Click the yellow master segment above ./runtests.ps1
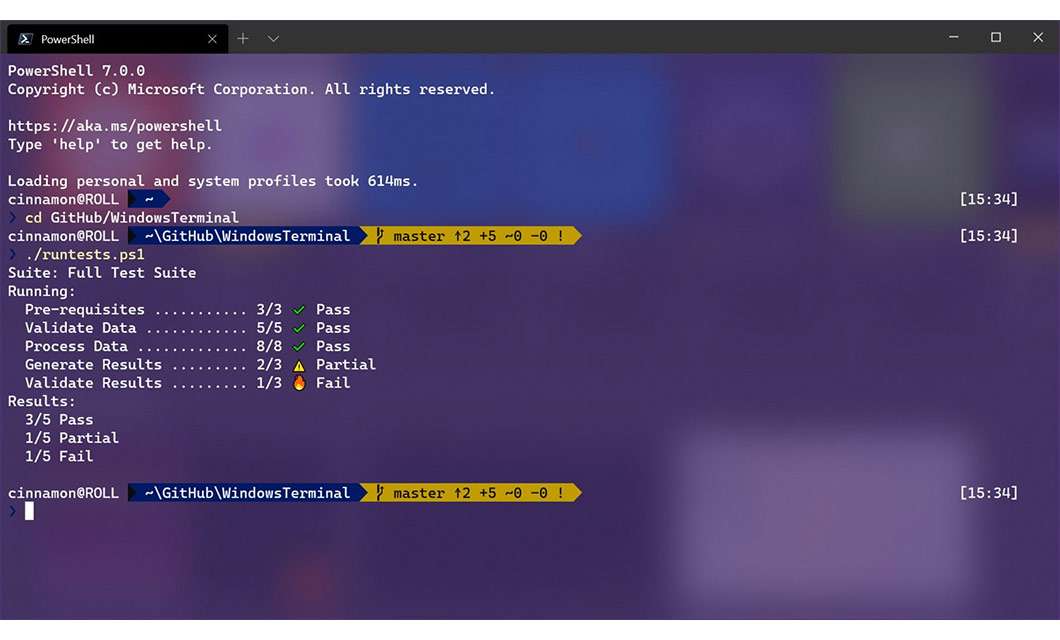The image size is (1060, 640). [470, 236]
